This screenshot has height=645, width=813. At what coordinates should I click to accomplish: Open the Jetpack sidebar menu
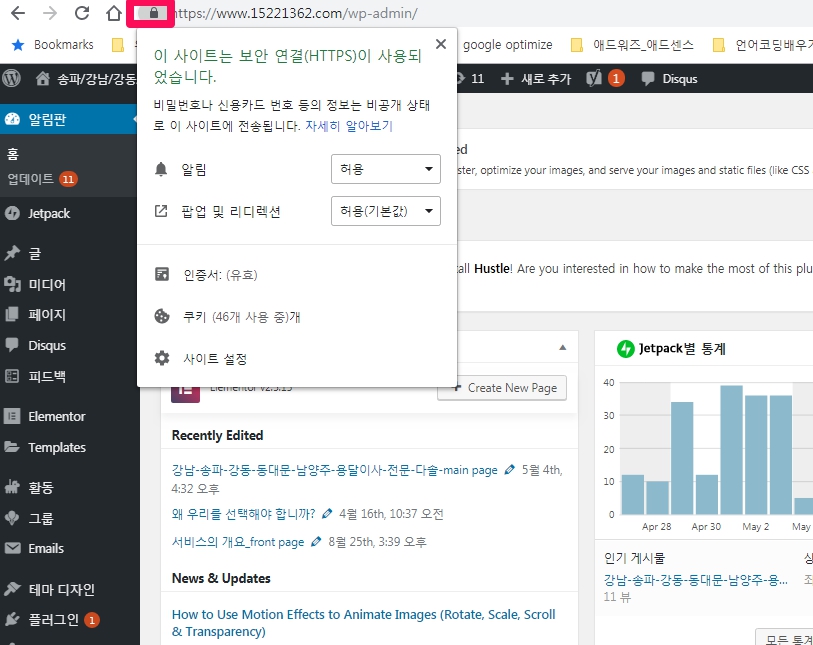[48, 213]
